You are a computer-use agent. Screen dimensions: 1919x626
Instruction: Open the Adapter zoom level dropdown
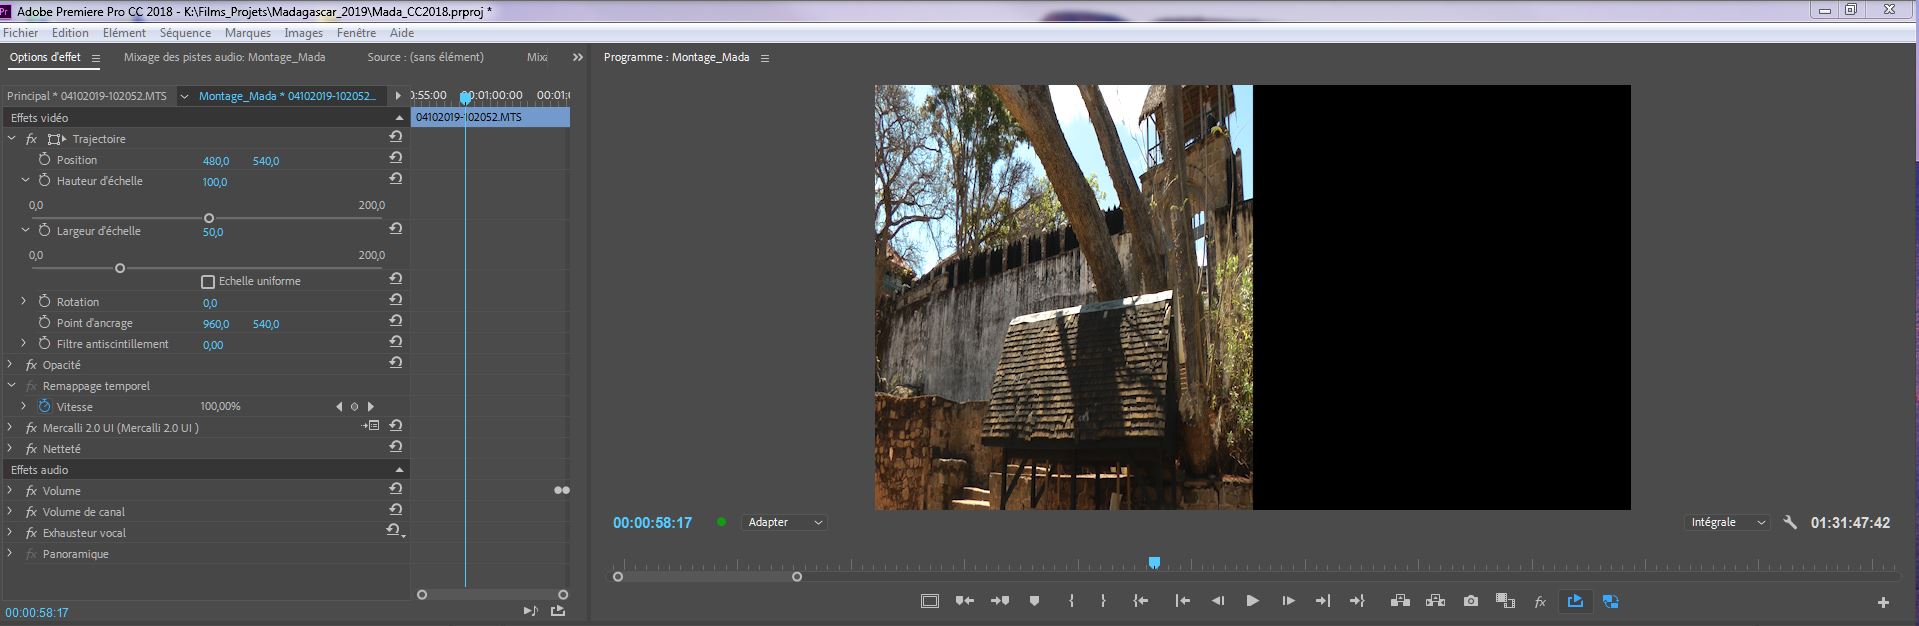(x=785, y=522)
